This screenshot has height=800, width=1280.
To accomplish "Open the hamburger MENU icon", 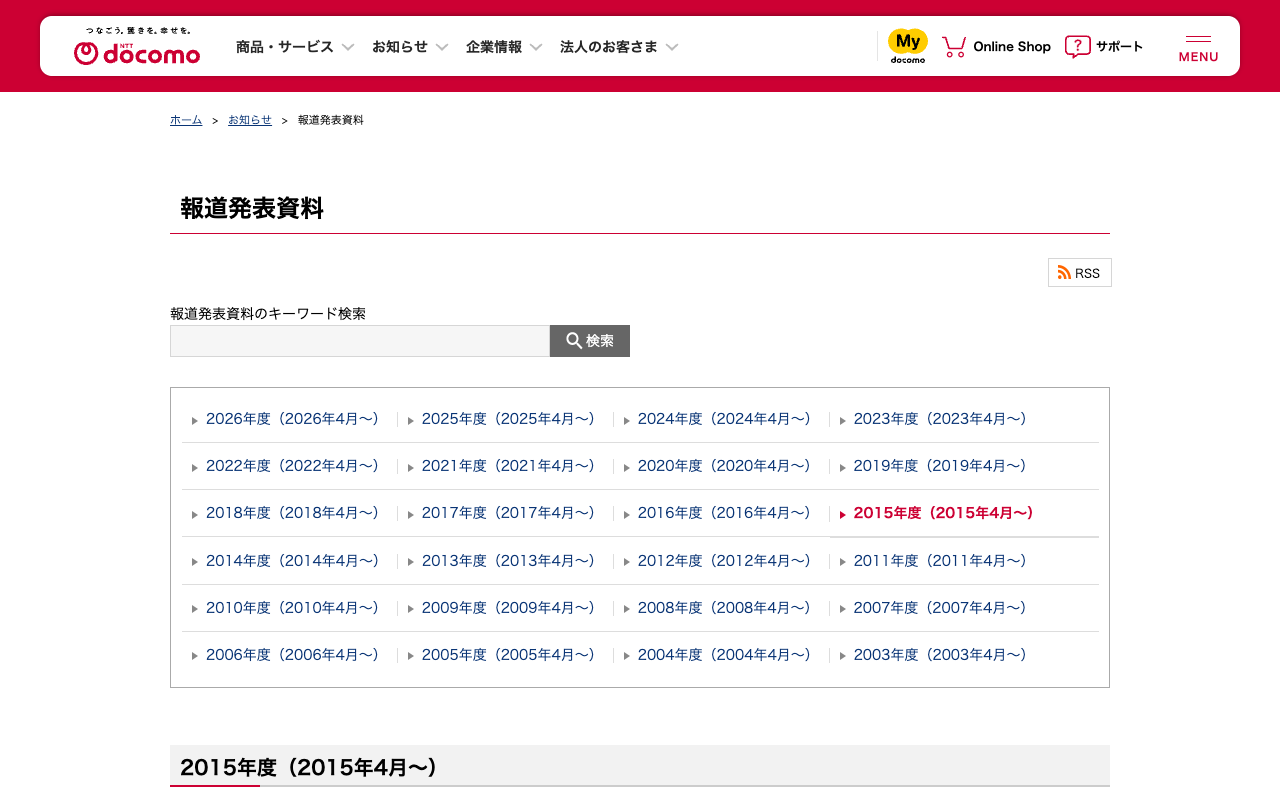I will (1198, 47).
